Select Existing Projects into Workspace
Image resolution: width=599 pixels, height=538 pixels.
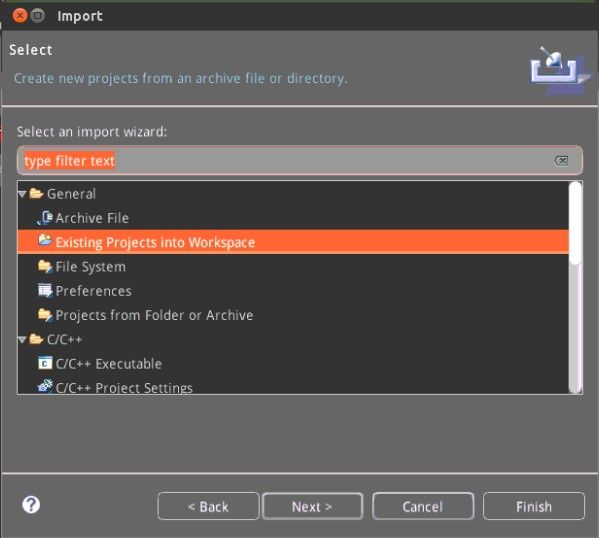click(293, 242)
